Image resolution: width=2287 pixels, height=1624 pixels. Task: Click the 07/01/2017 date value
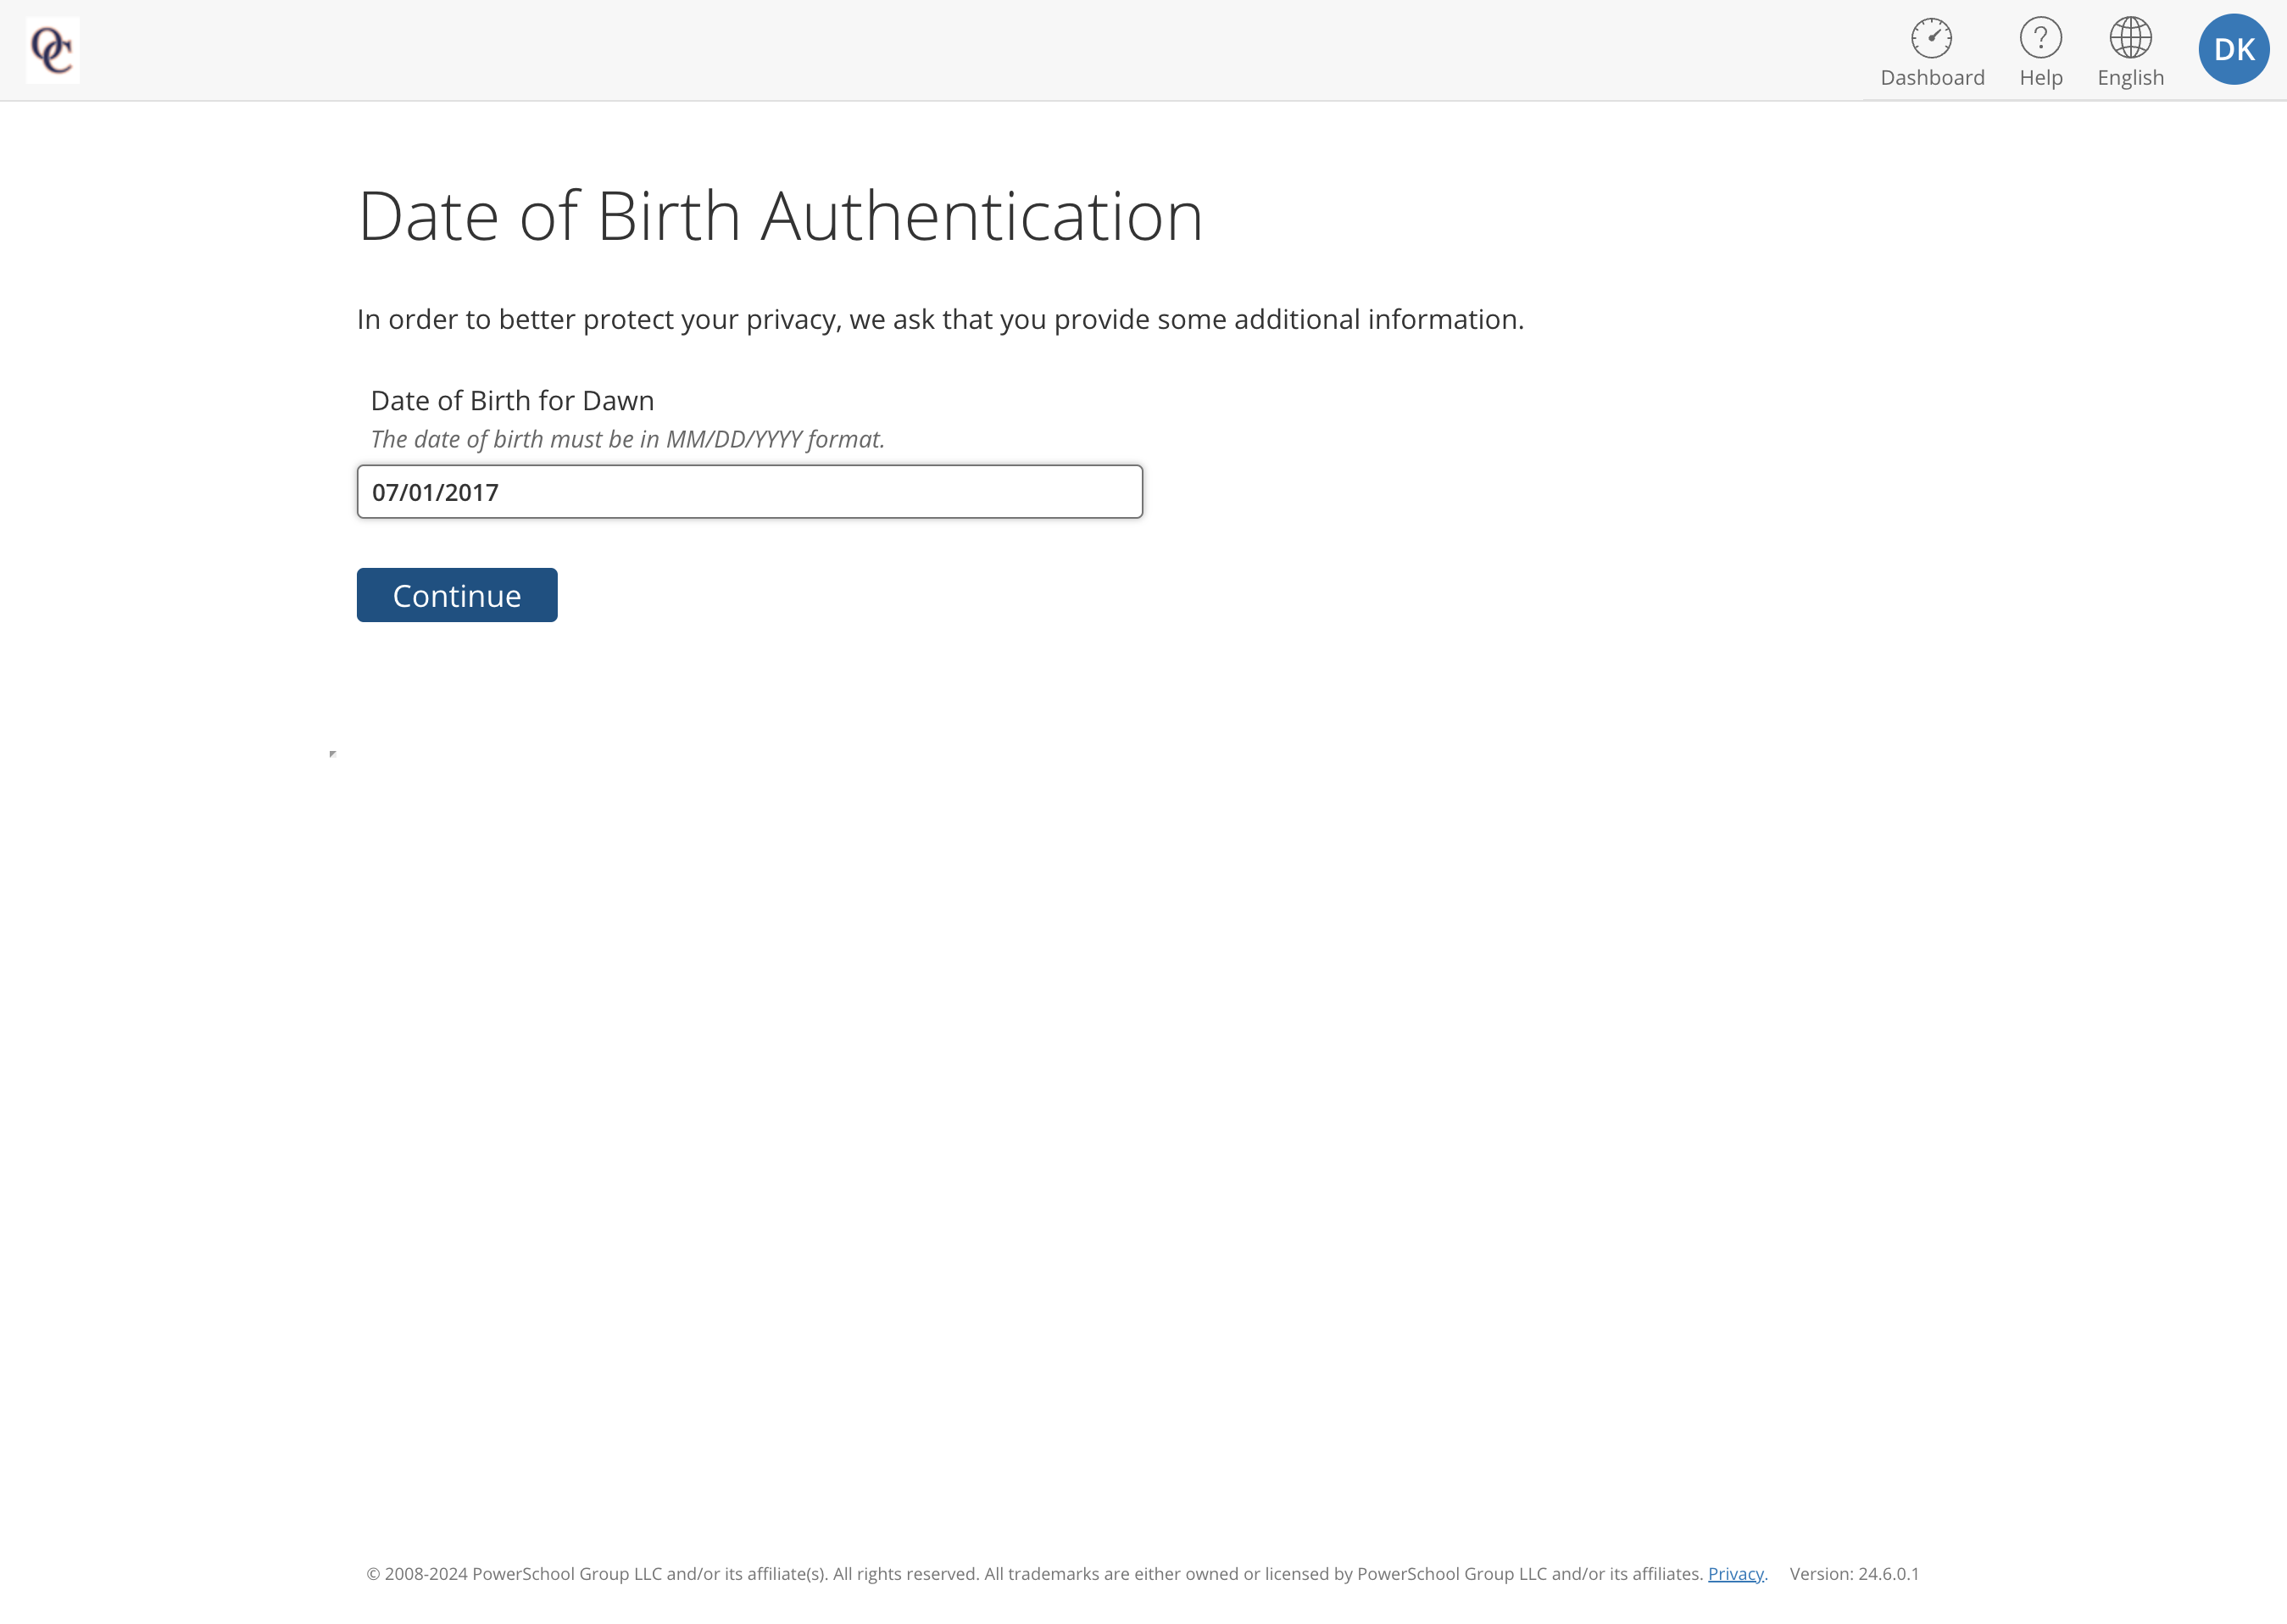pyautogui.click(x=435, y=492)
